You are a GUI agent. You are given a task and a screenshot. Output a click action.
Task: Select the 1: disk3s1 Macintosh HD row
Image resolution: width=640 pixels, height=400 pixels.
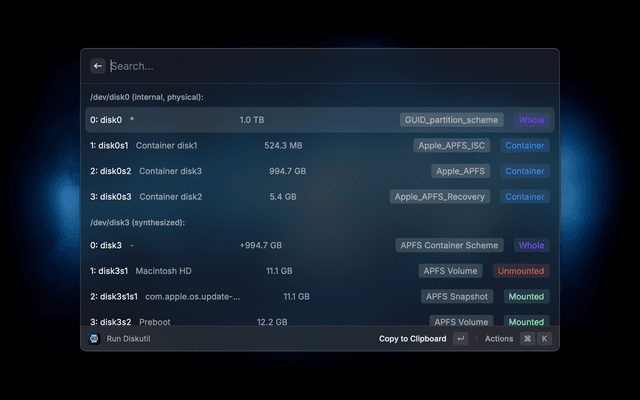[x=320, y=271]
